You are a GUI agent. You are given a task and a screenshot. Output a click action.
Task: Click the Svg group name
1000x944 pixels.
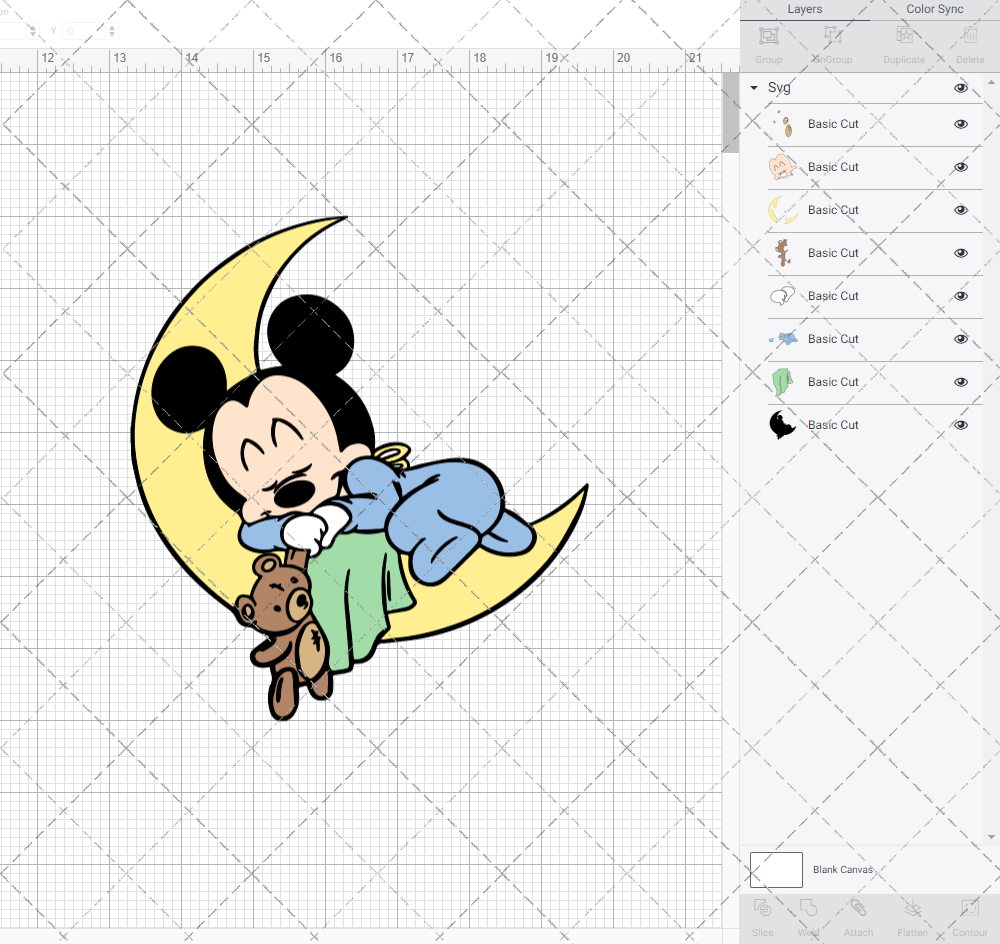click(x=779, y=88)
